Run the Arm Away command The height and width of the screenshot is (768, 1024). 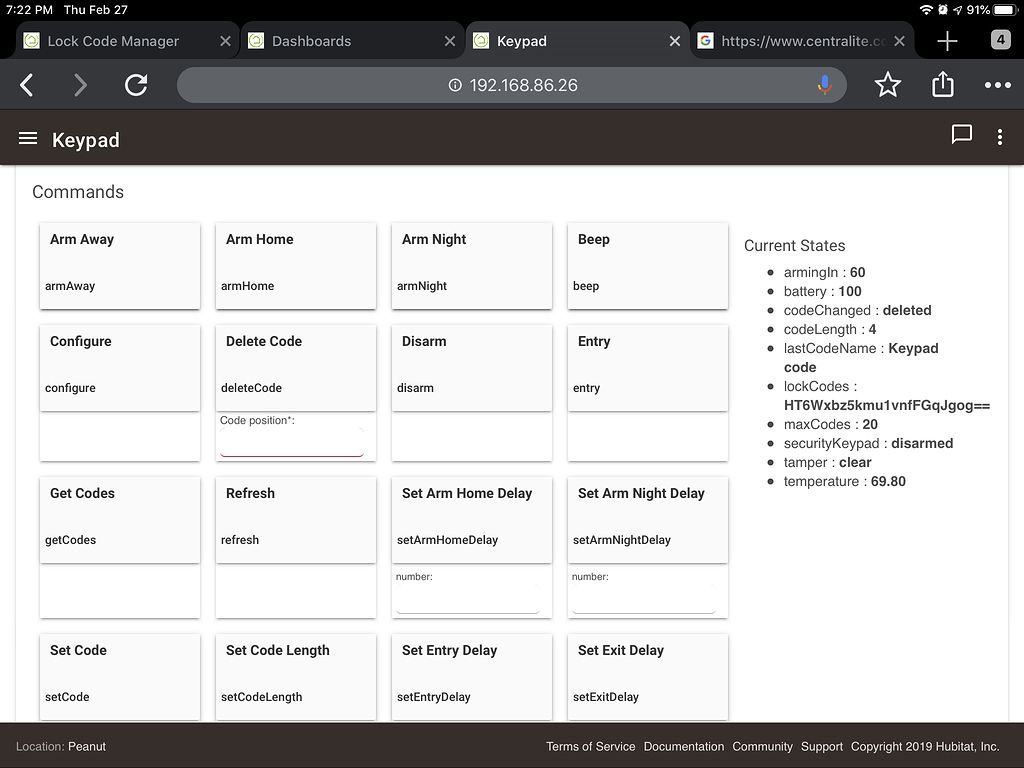pyautogui.click(x=120, y=266)
